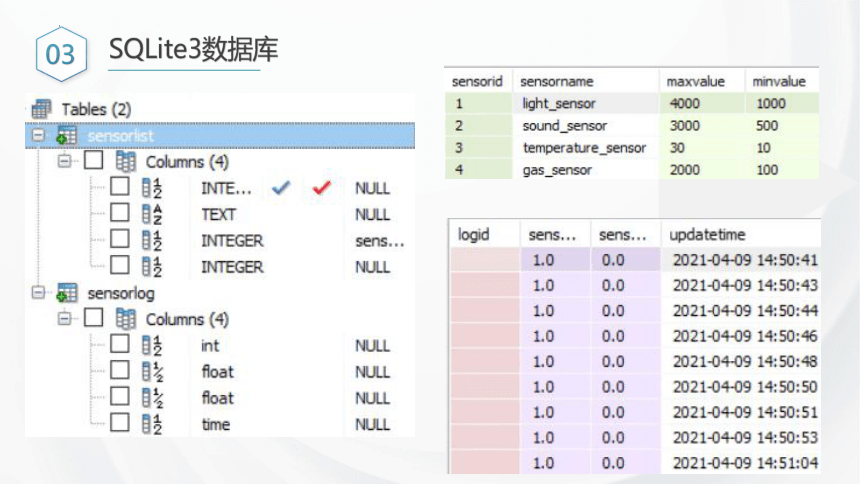This screenshot has width=860, height=484.
Task: Click the maxvalue cell 3000
Action: click(701, 126)
